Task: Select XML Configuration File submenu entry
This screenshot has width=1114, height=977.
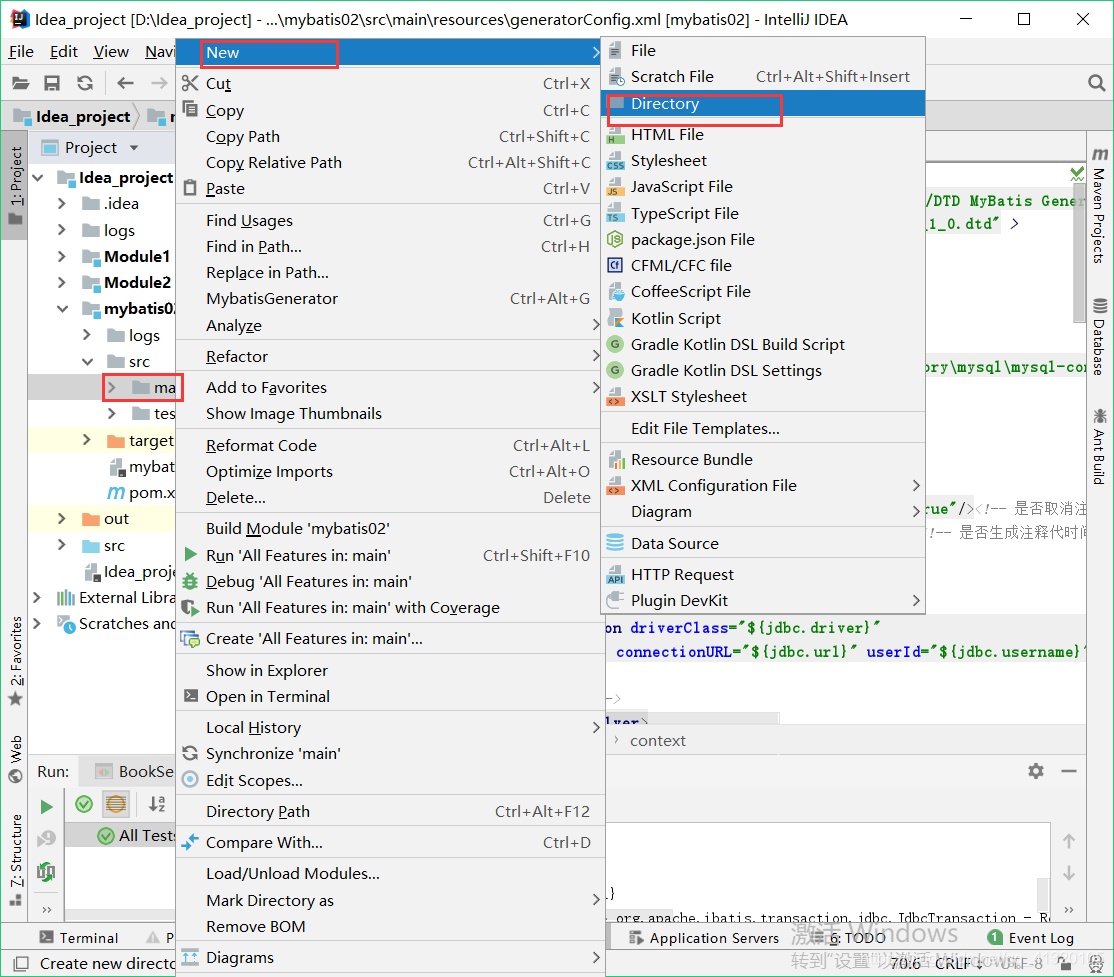Action: click(x=763, y=485)
